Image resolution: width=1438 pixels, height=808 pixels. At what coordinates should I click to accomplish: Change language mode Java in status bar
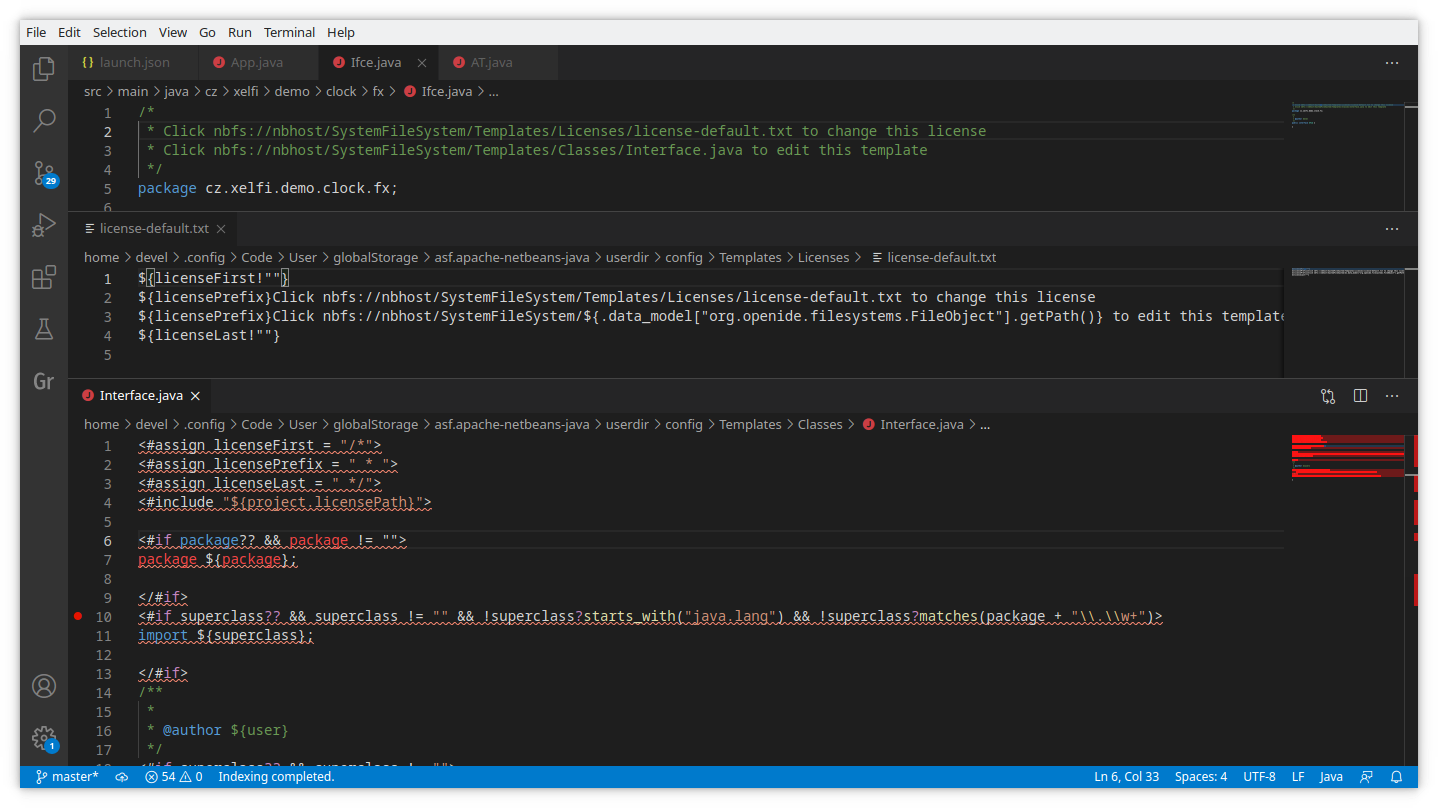(1331, 777)
